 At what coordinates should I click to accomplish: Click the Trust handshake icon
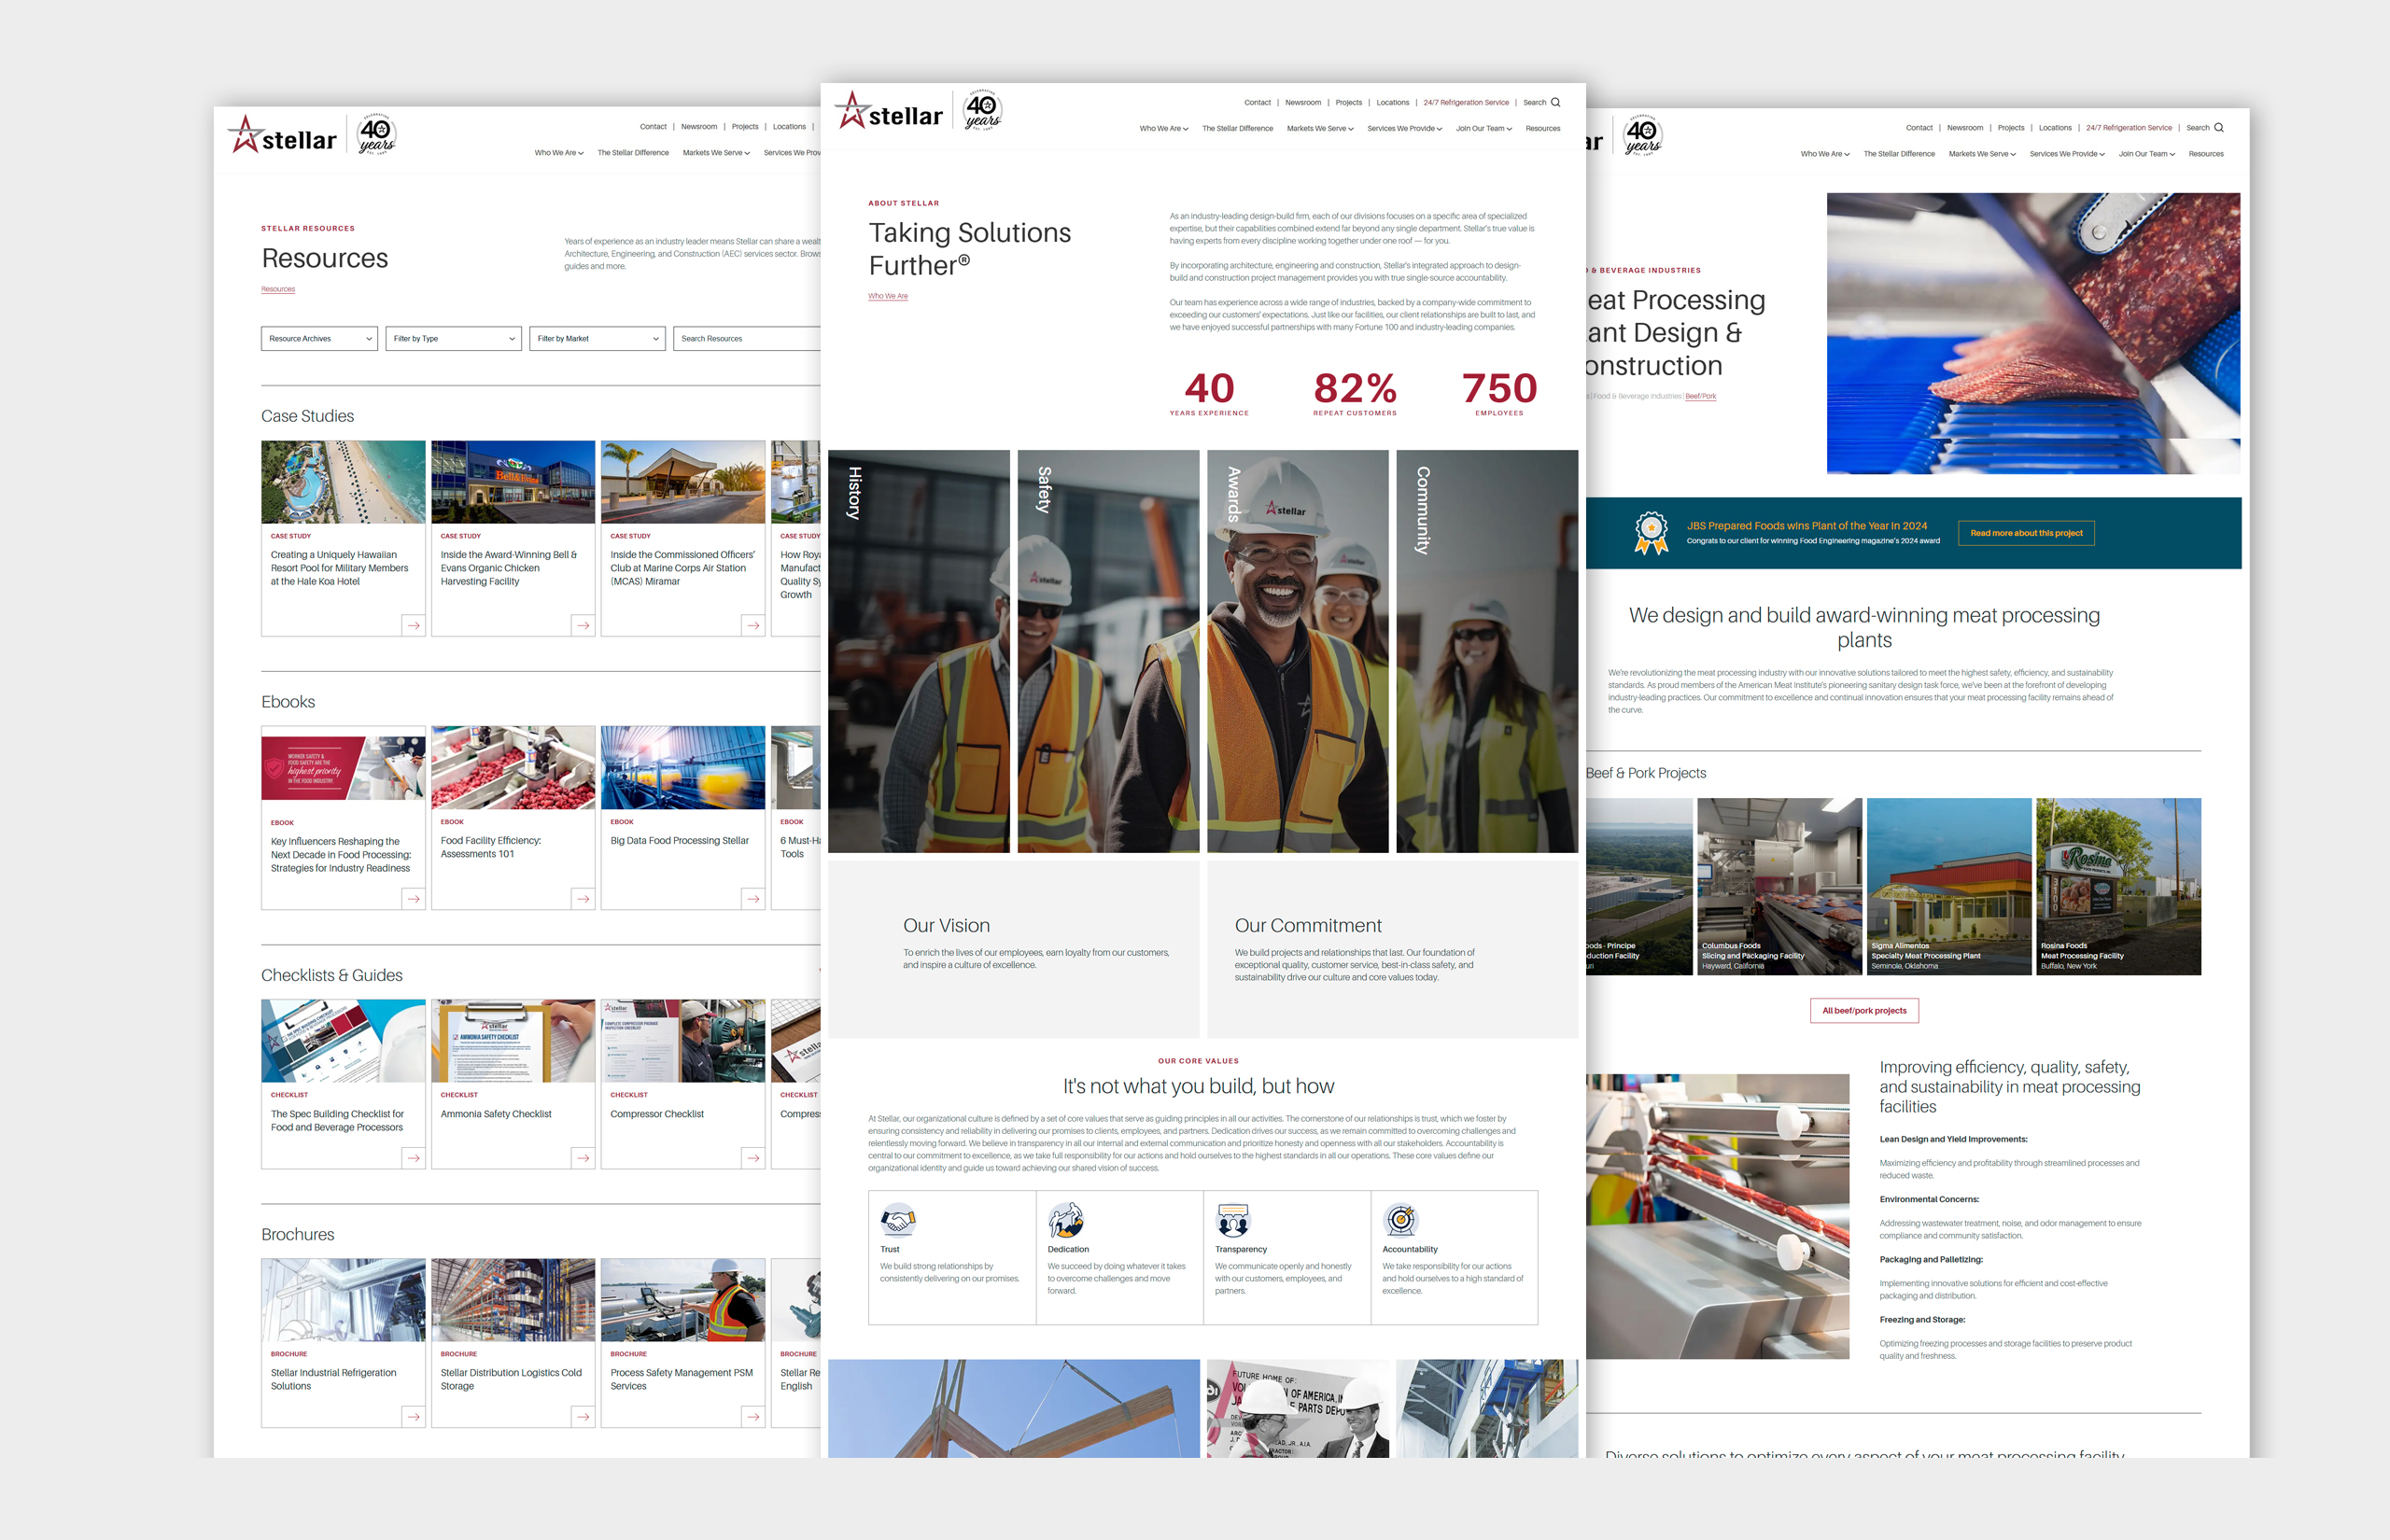[x=897, y=1221]
